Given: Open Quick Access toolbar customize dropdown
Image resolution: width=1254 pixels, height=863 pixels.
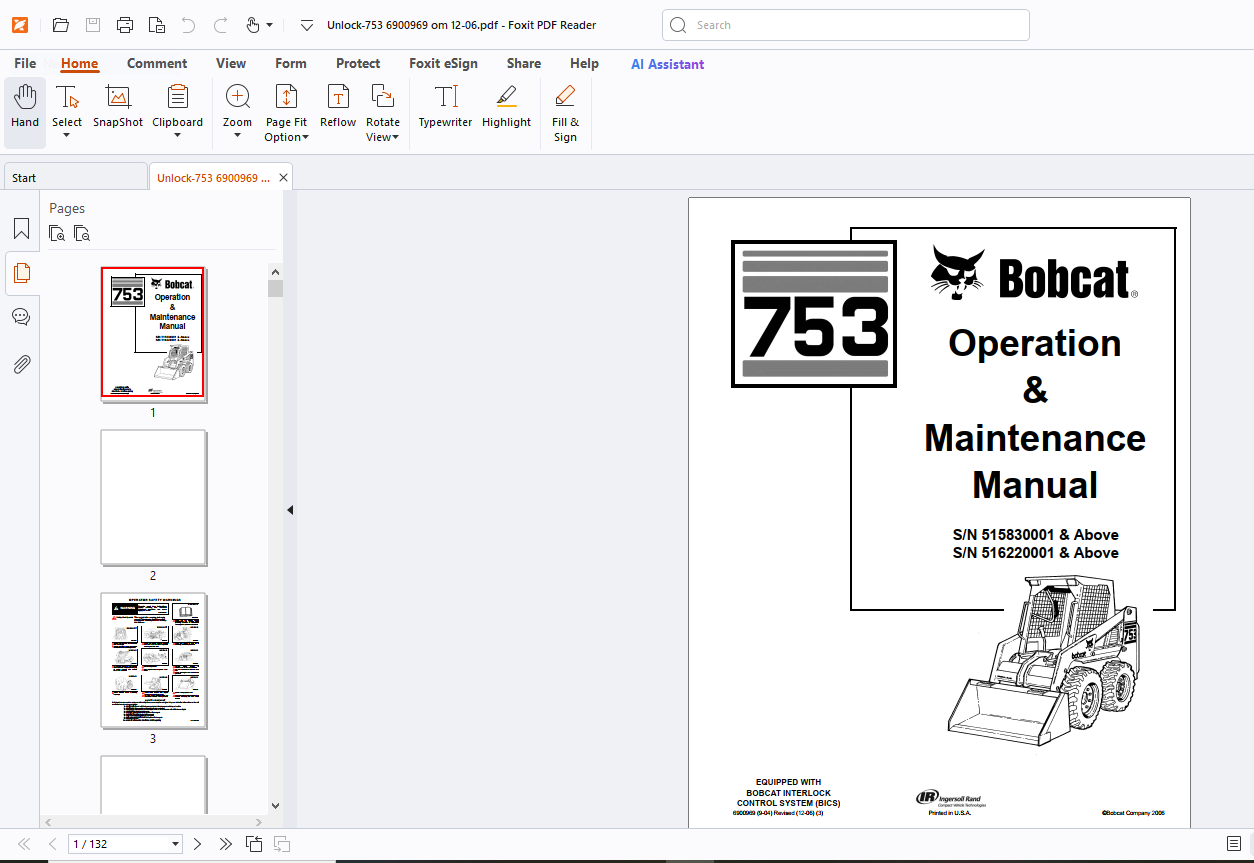Looking at the screenshot, I should [307, 25].
